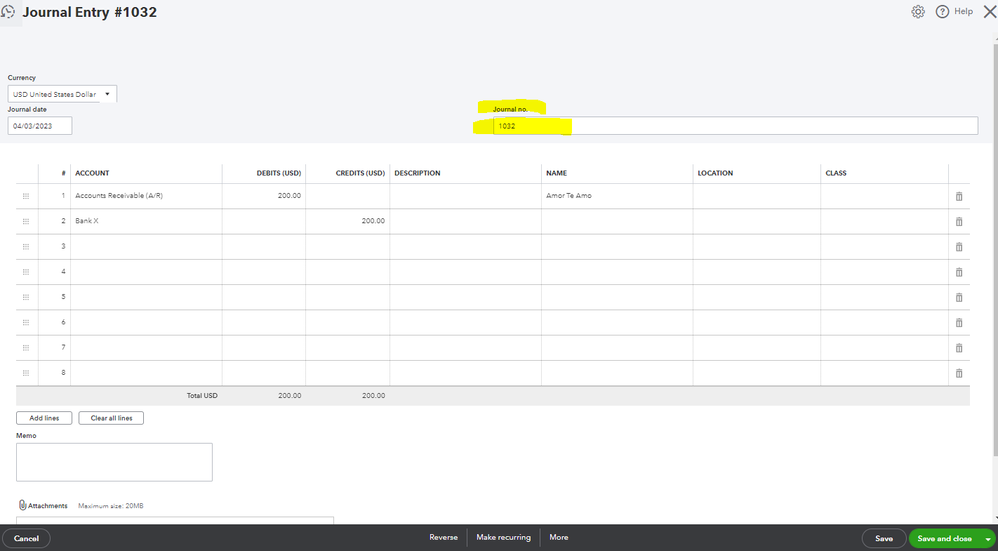Click Description cell of line 1
Image resolution: width=998 pixels, height=551 pixels.
pyautogui.click(x=465, y=196)
